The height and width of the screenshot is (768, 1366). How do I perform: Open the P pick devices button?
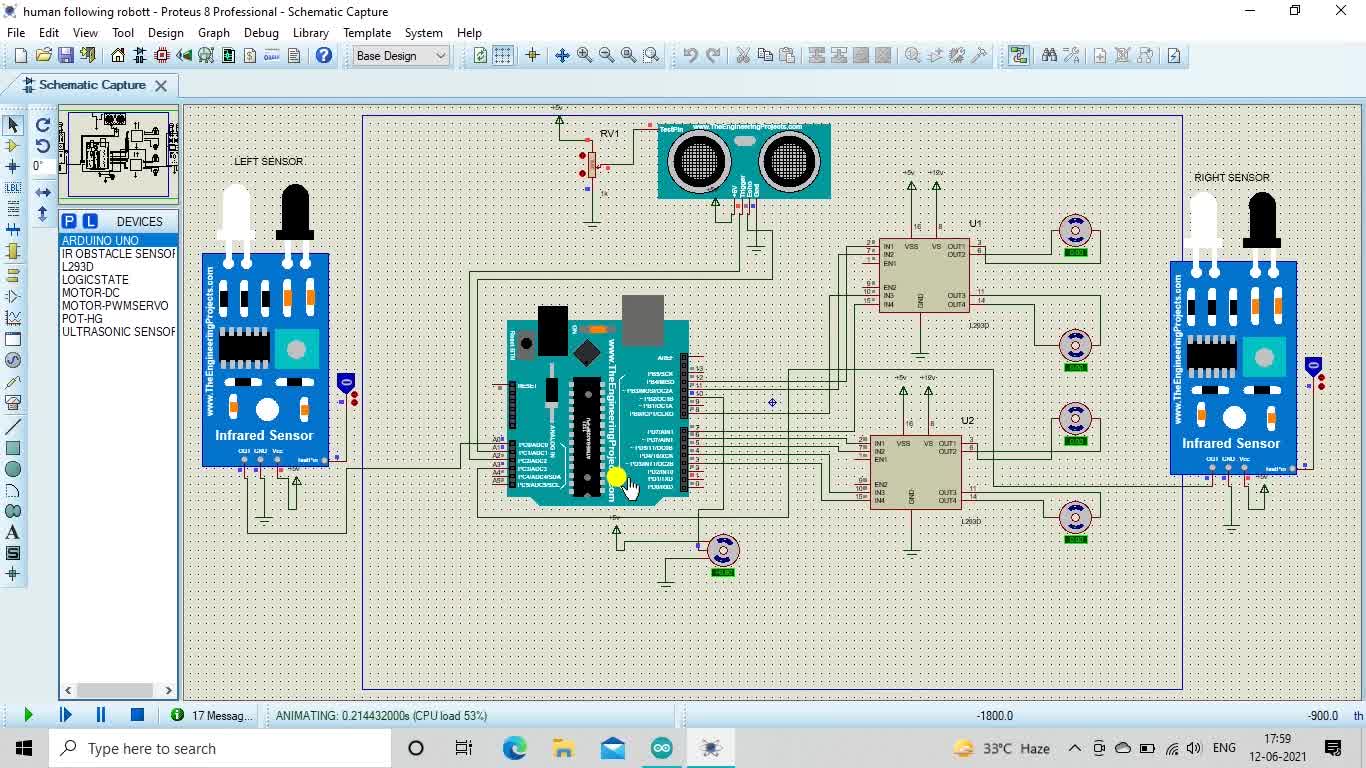(69, 221)
